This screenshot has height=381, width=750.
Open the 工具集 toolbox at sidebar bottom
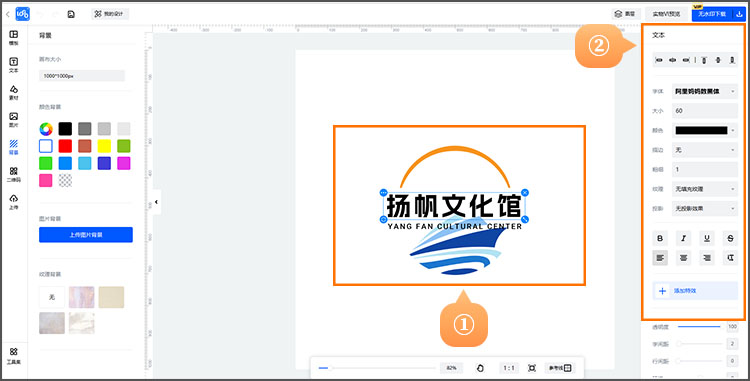(x=14, y=356)
